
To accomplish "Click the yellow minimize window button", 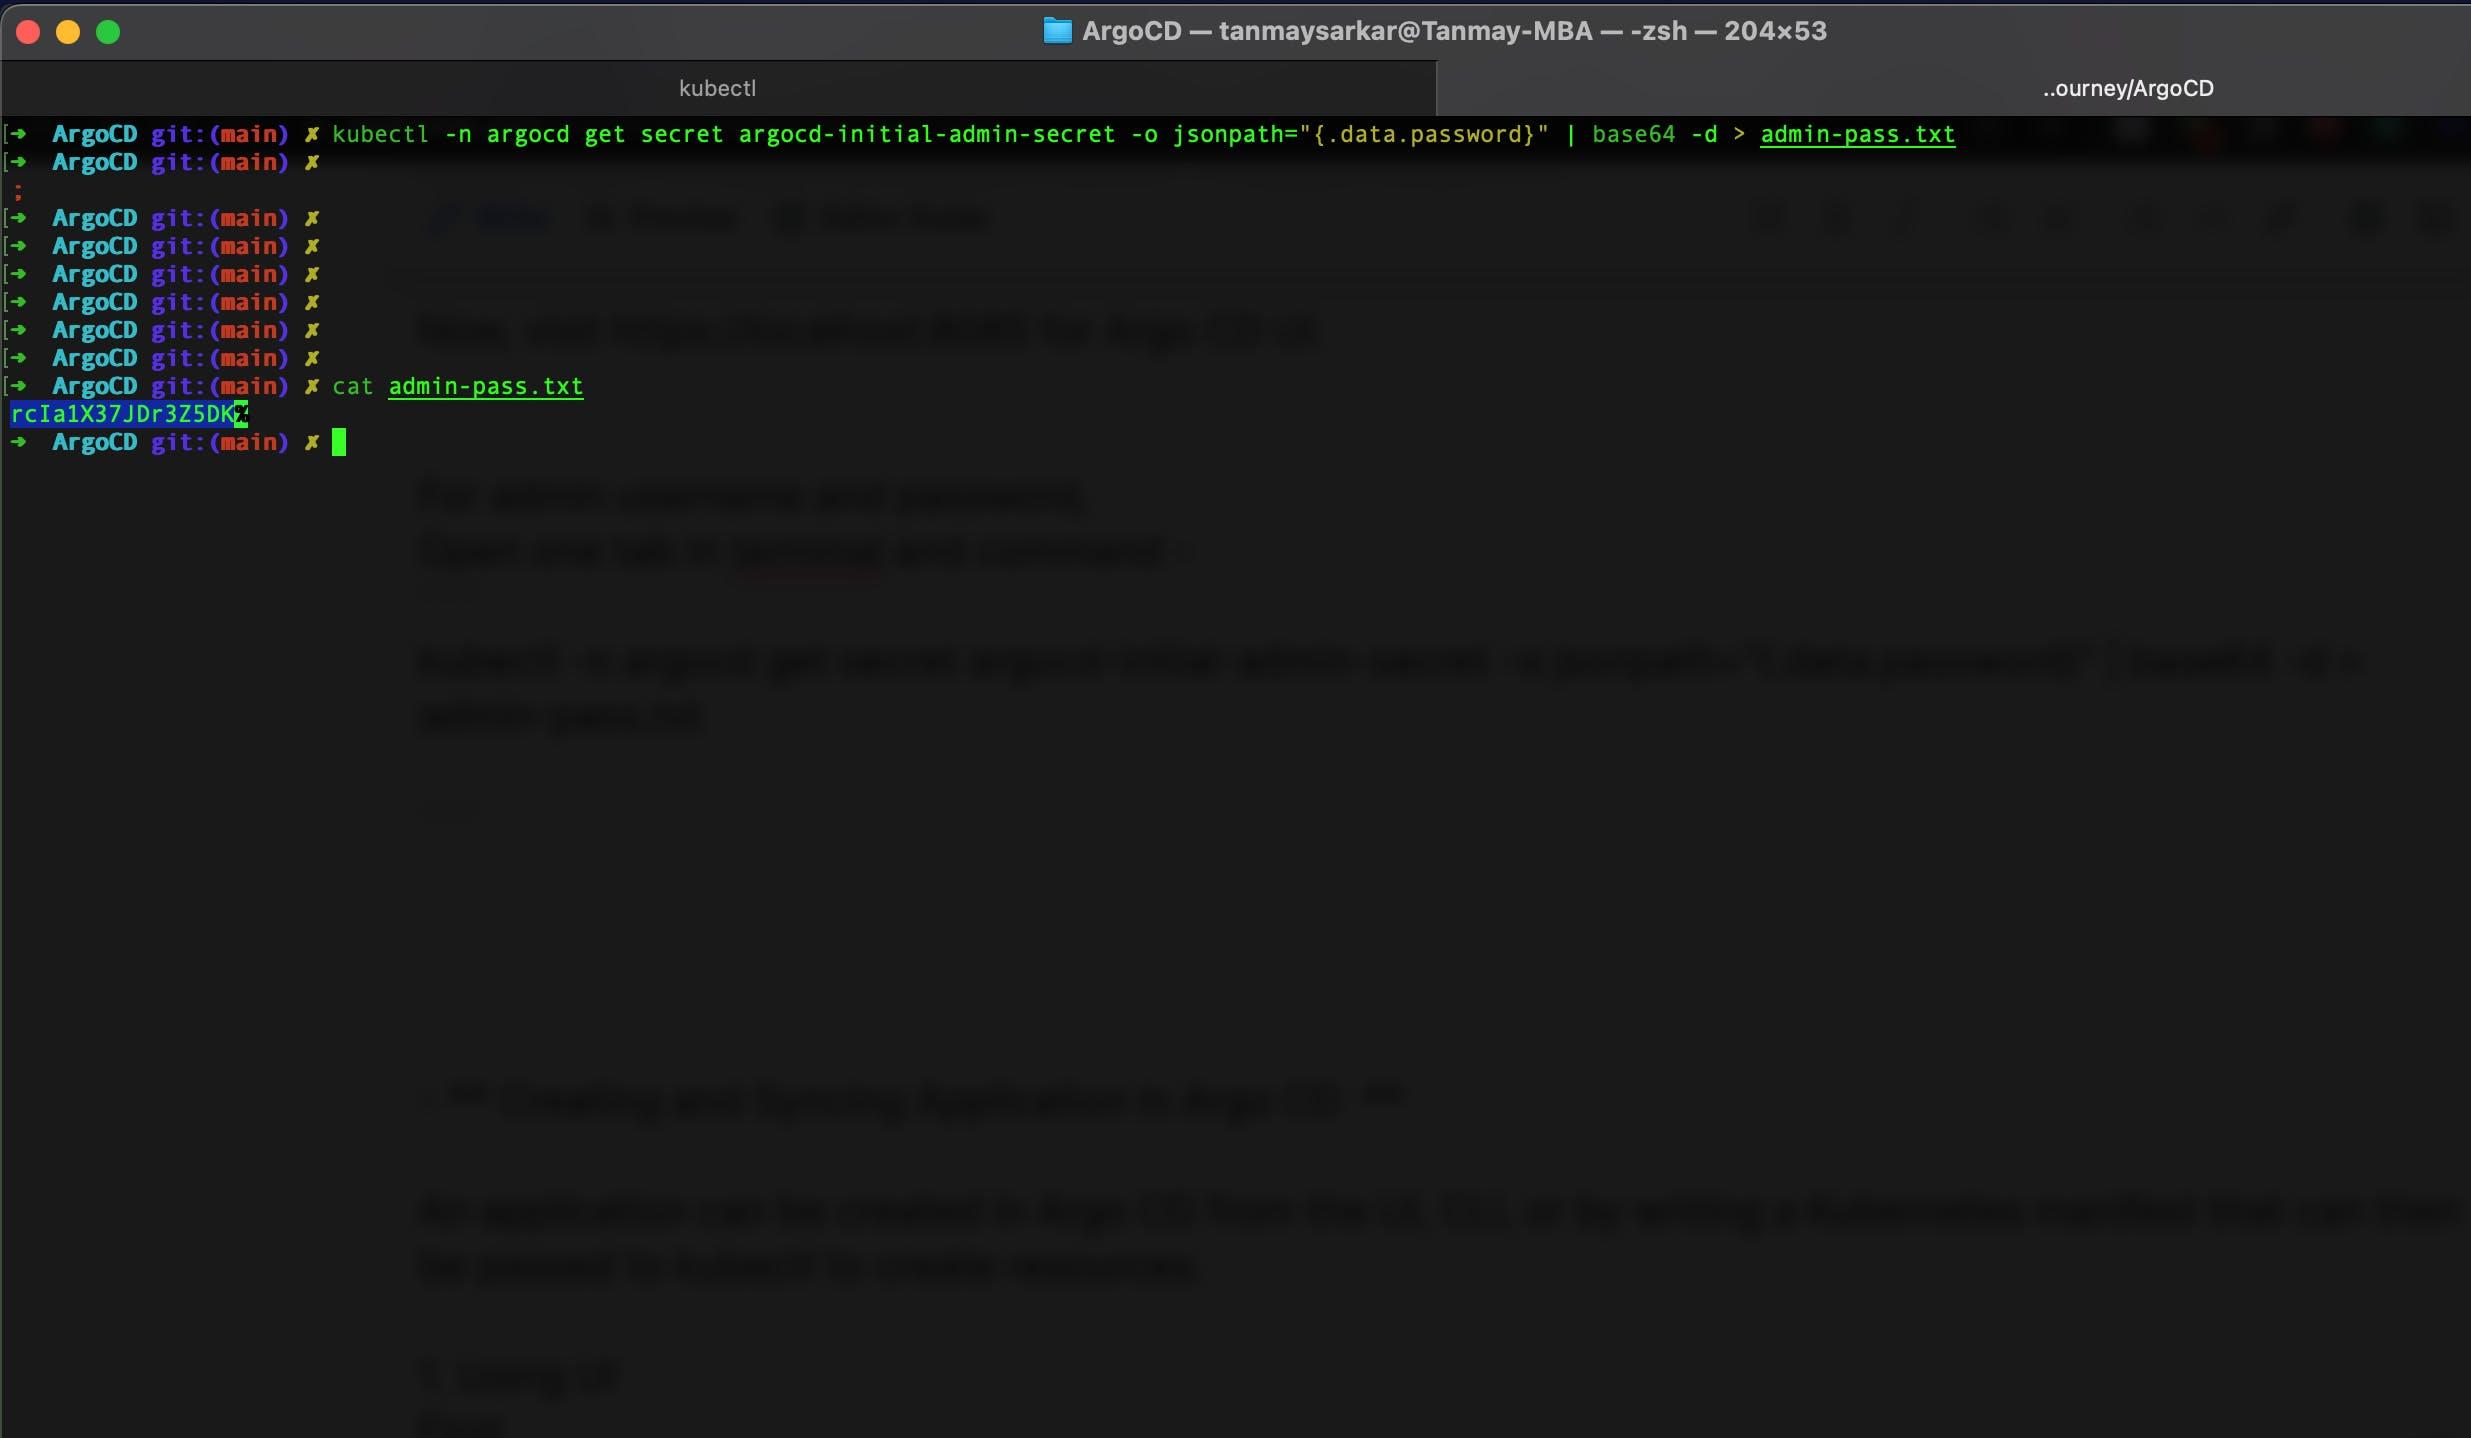I will point(68,32).
